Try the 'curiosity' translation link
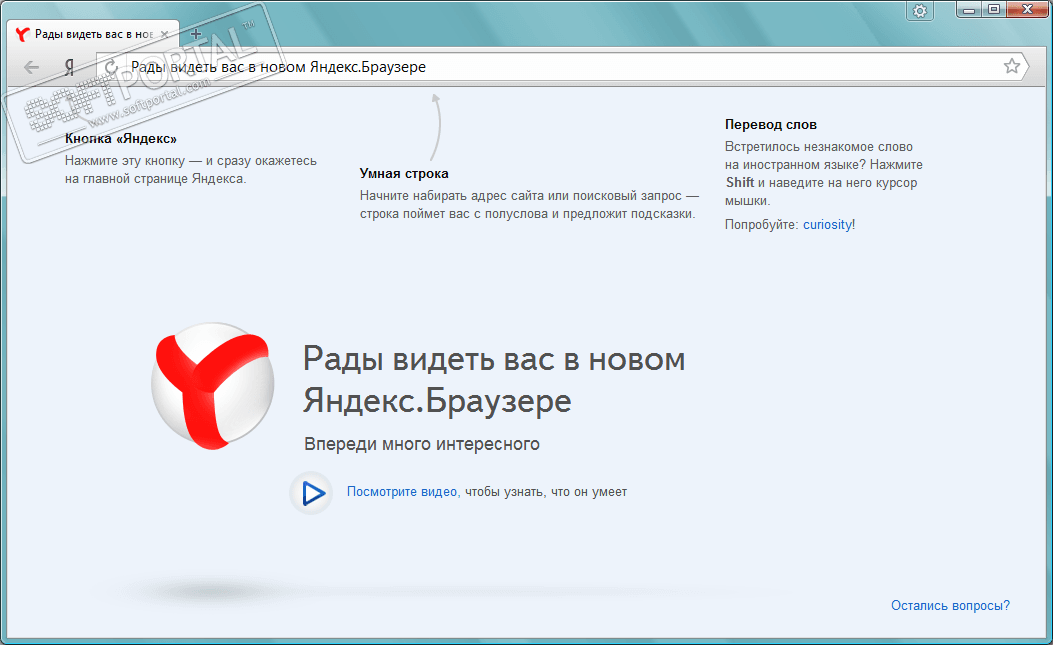 [x=827, y=224]
